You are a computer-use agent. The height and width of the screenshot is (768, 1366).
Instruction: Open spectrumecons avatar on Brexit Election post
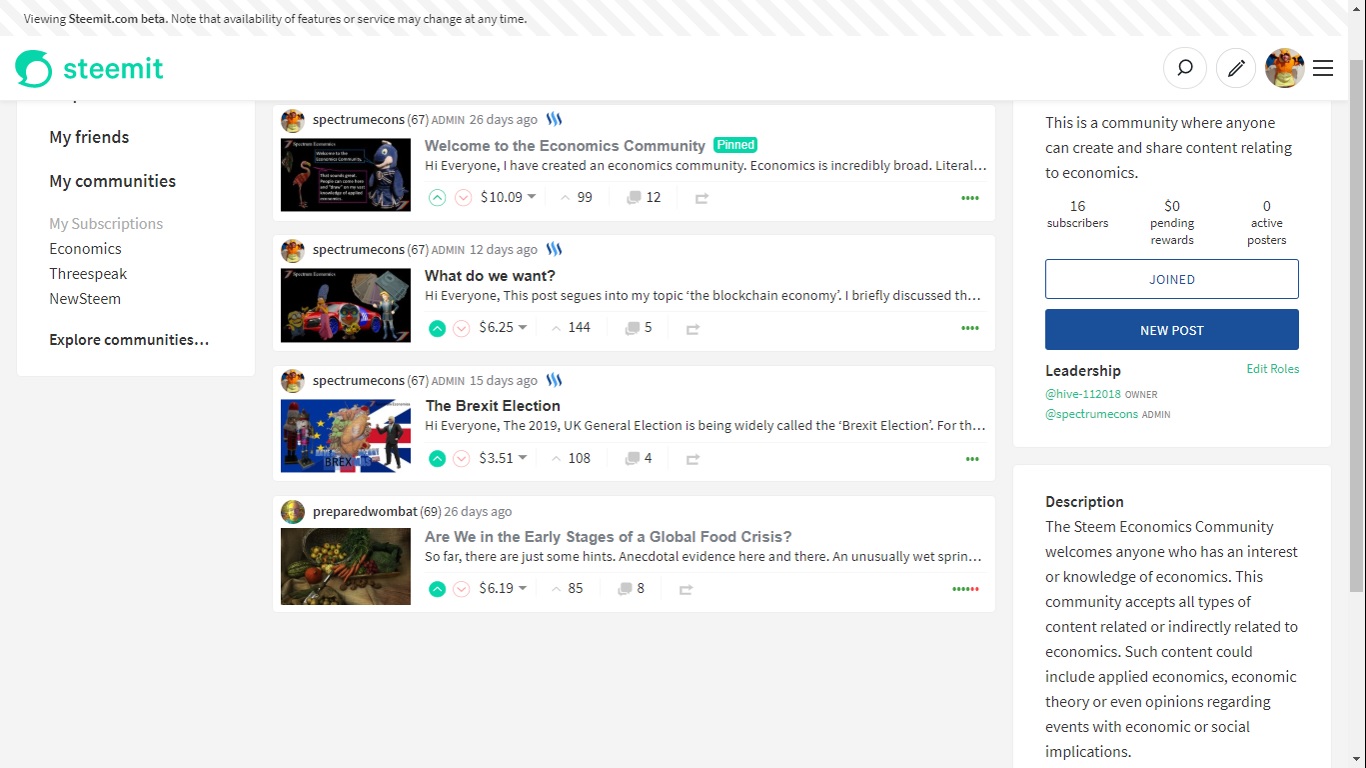point(293,380)
